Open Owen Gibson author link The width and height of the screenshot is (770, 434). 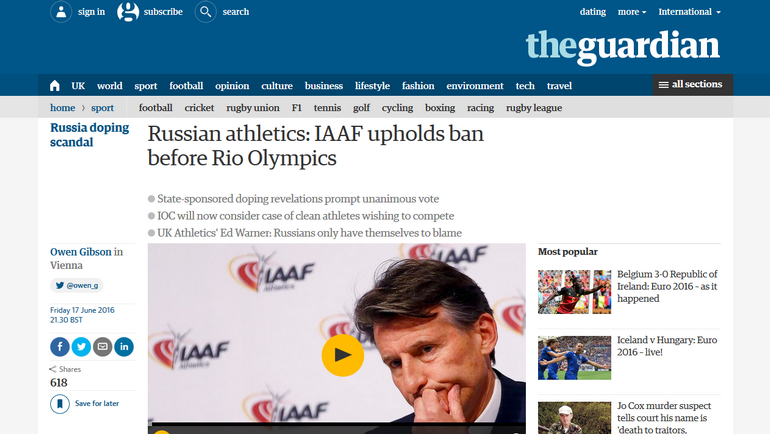tap(81, 252)
